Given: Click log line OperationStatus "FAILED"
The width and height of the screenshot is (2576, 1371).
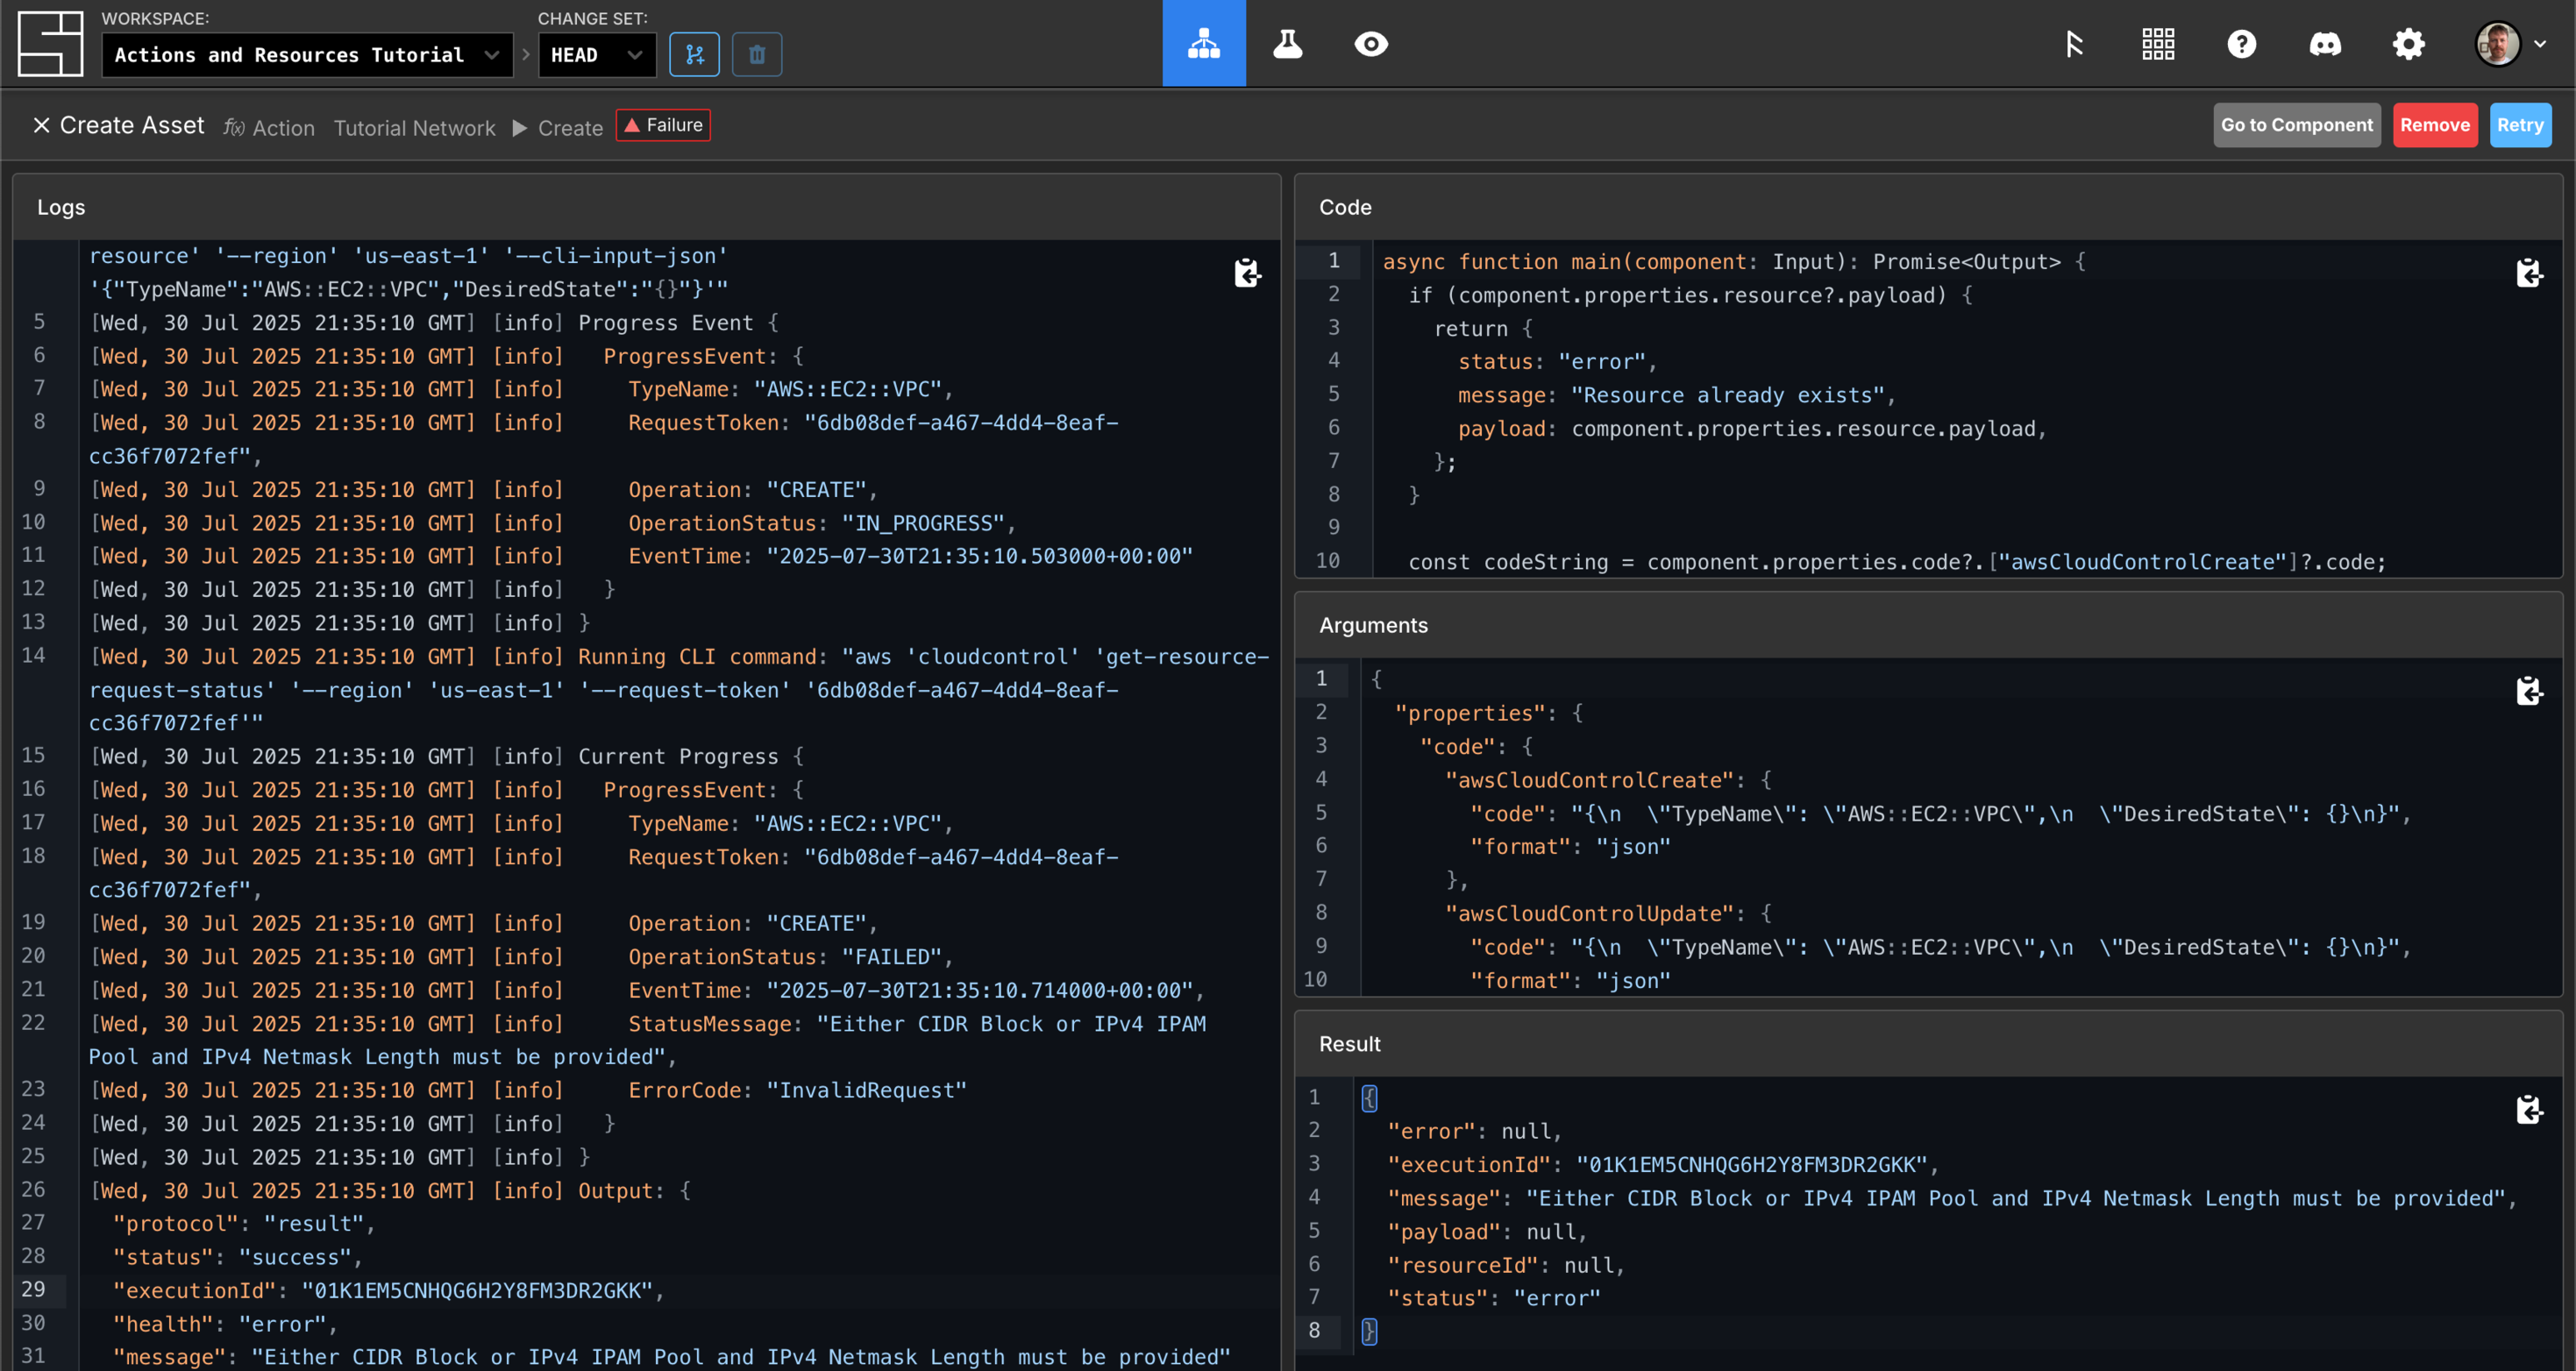Looking at the screenshot, I should 521,957.
